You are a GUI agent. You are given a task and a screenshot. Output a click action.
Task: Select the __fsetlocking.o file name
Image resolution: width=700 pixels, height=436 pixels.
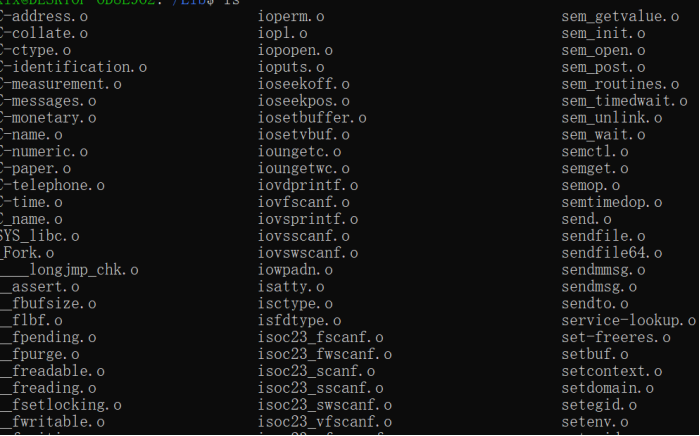click(61, 405)
